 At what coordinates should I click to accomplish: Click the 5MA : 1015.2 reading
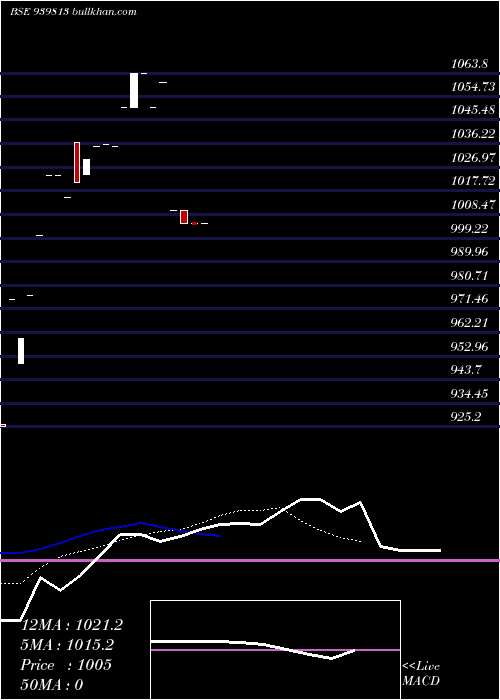click(x=67, y=645)
